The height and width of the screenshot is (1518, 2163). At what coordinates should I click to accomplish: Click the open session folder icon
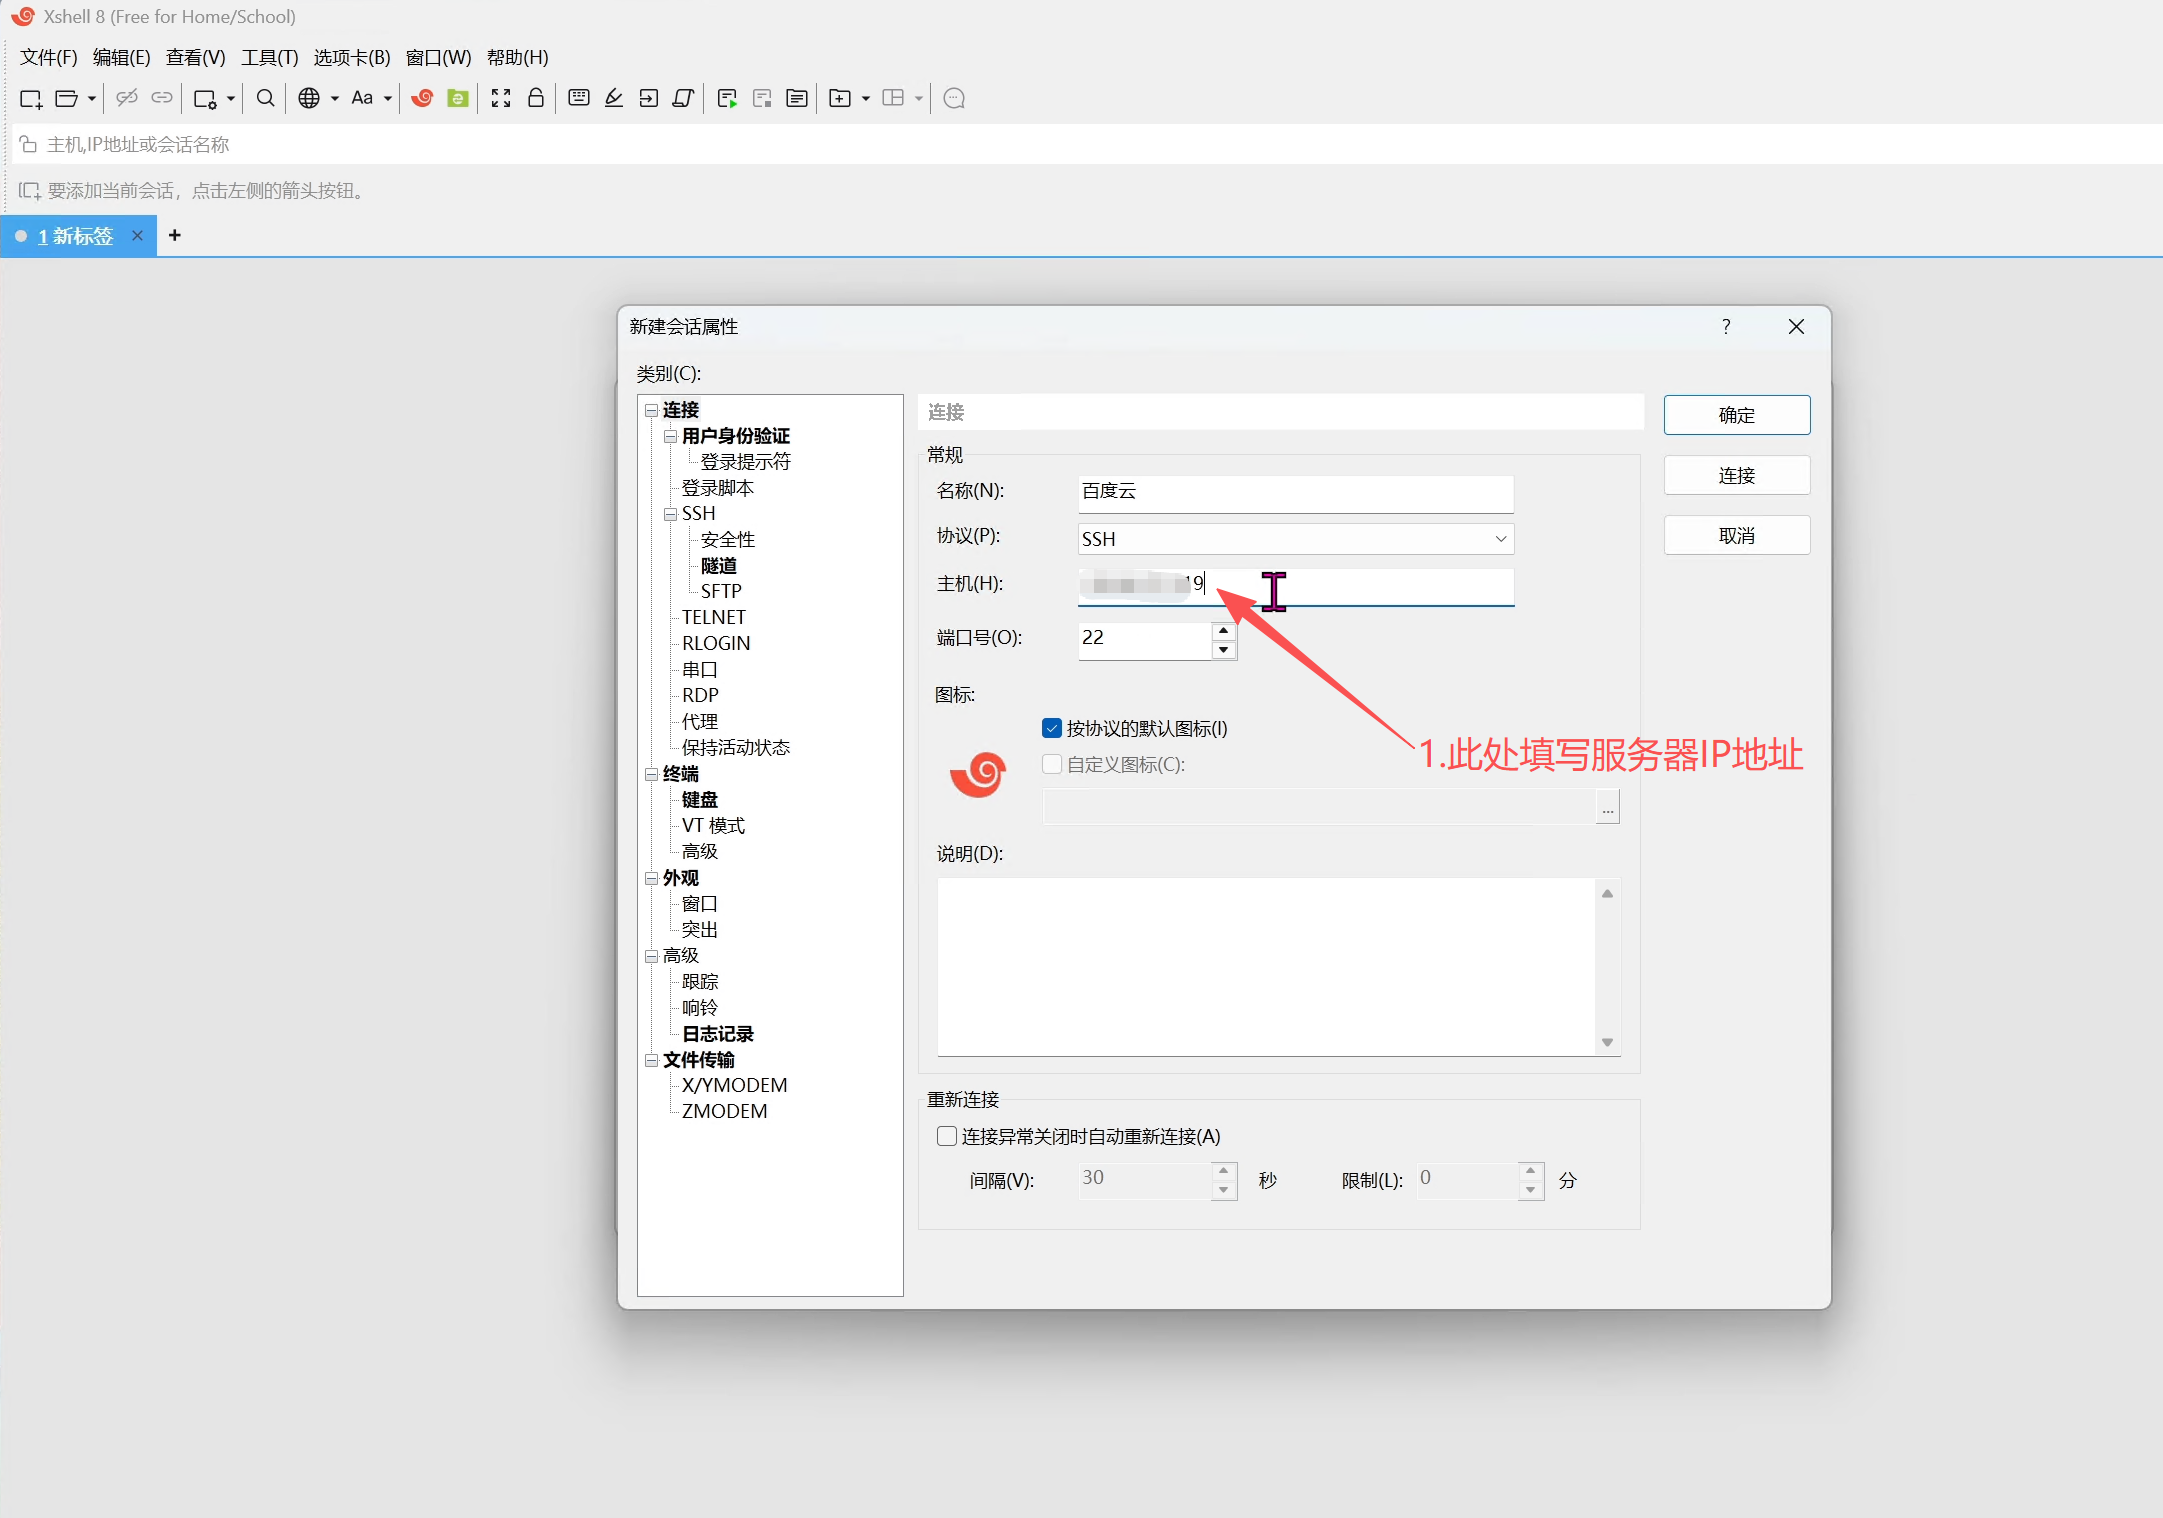(66, 98)
